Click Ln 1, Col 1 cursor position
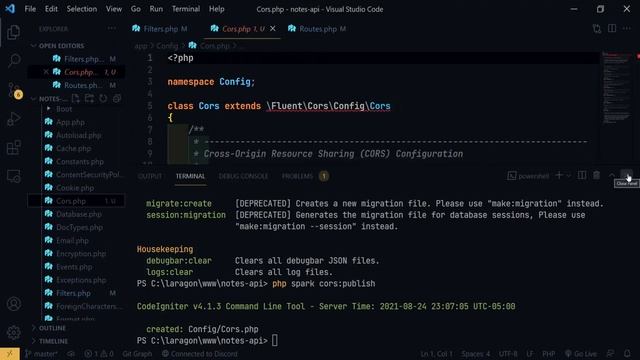Screen dimensions: 640x360 point(436,354)
